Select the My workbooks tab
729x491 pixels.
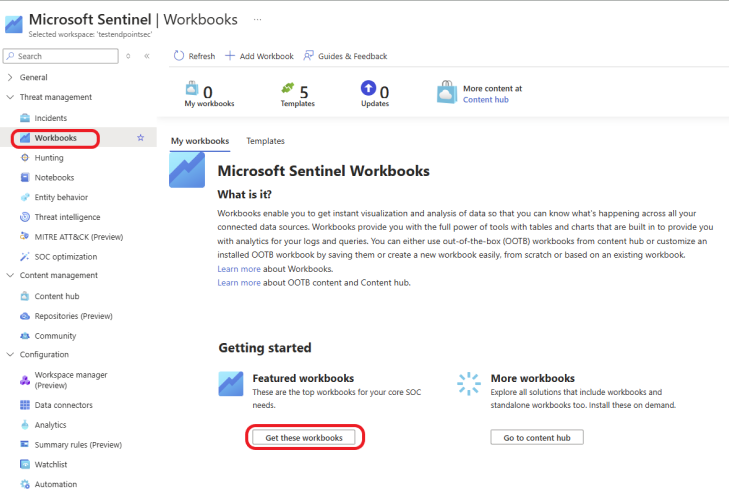pos(200,141)
